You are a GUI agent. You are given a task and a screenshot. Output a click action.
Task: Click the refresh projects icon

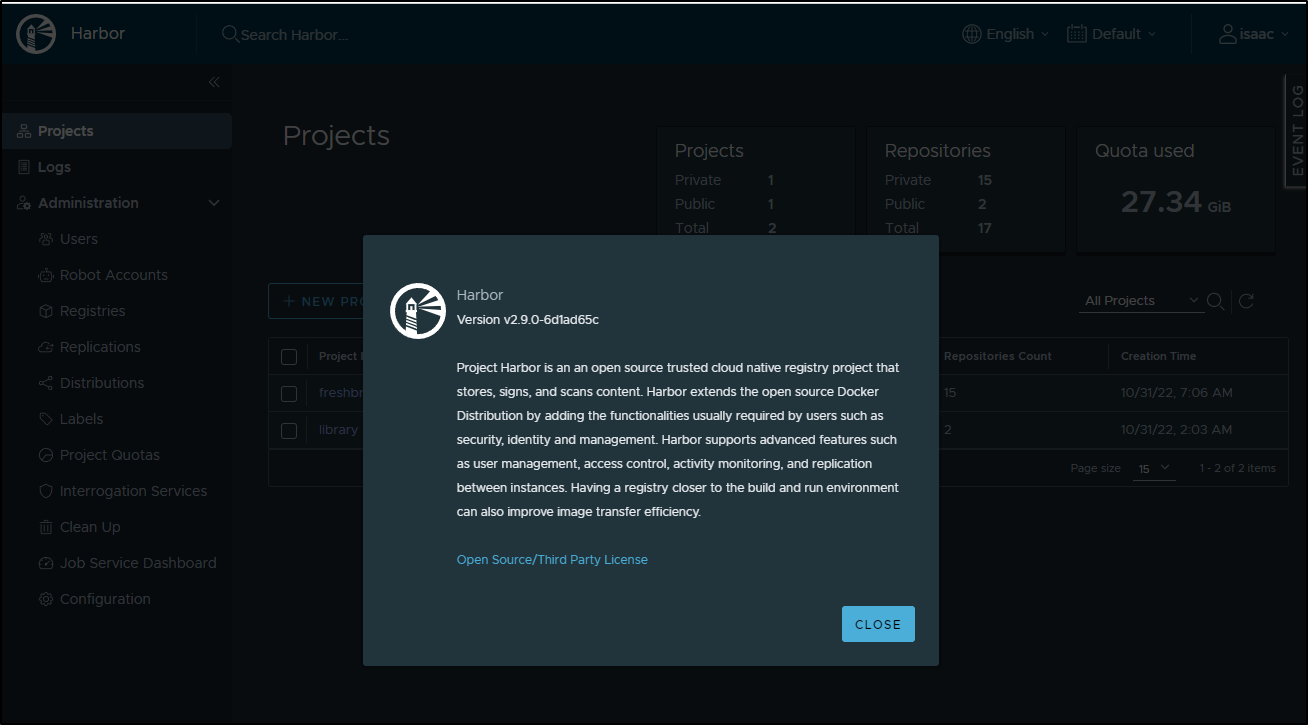pos(1246,301)
